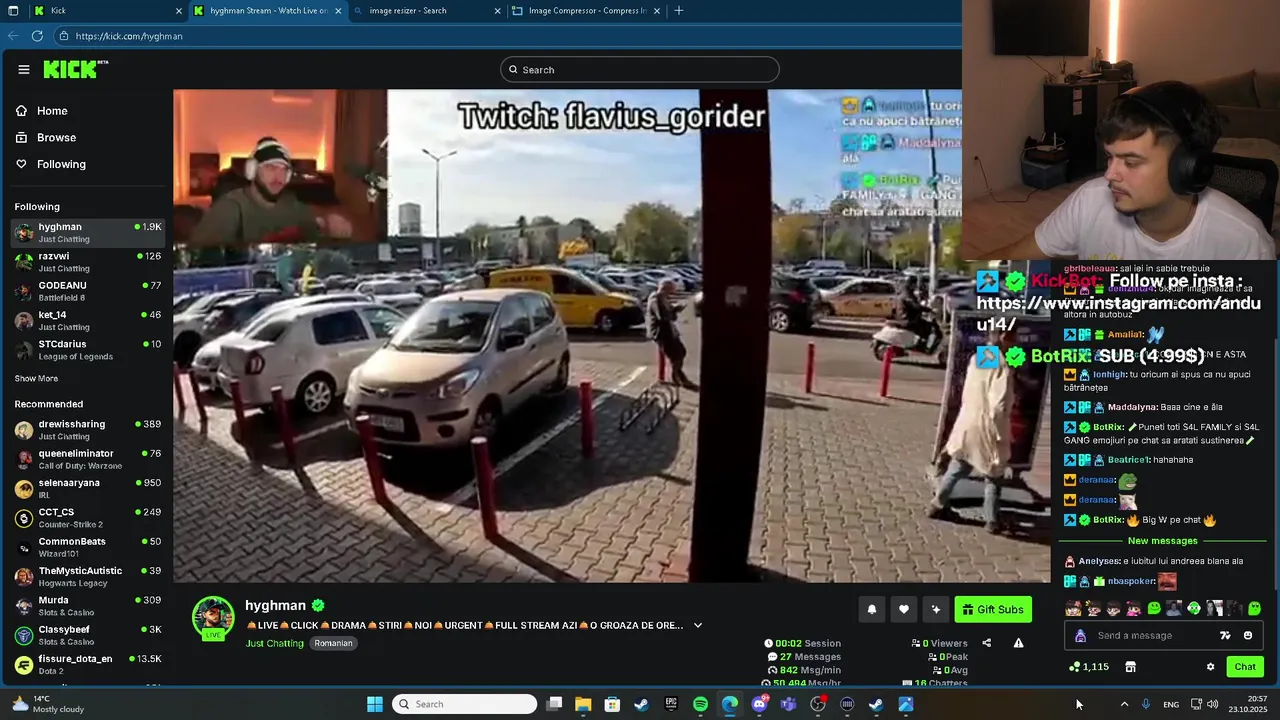Expand the list with Show More

(x=36, y=379)
